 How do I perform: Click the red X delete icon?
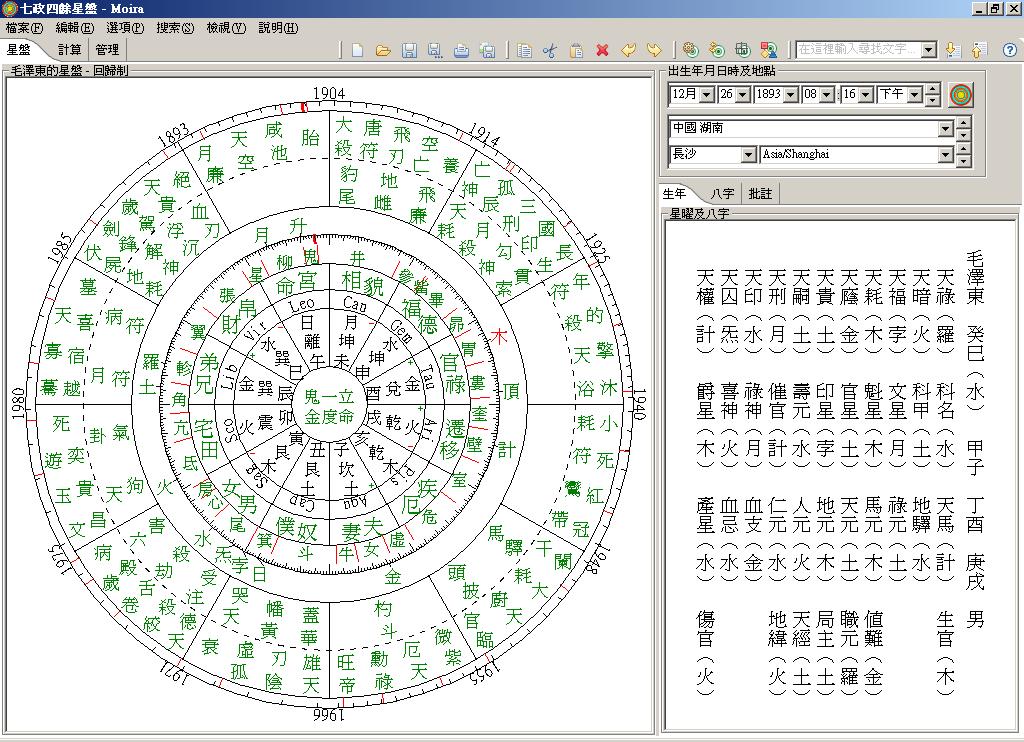[x=602, y=50]
